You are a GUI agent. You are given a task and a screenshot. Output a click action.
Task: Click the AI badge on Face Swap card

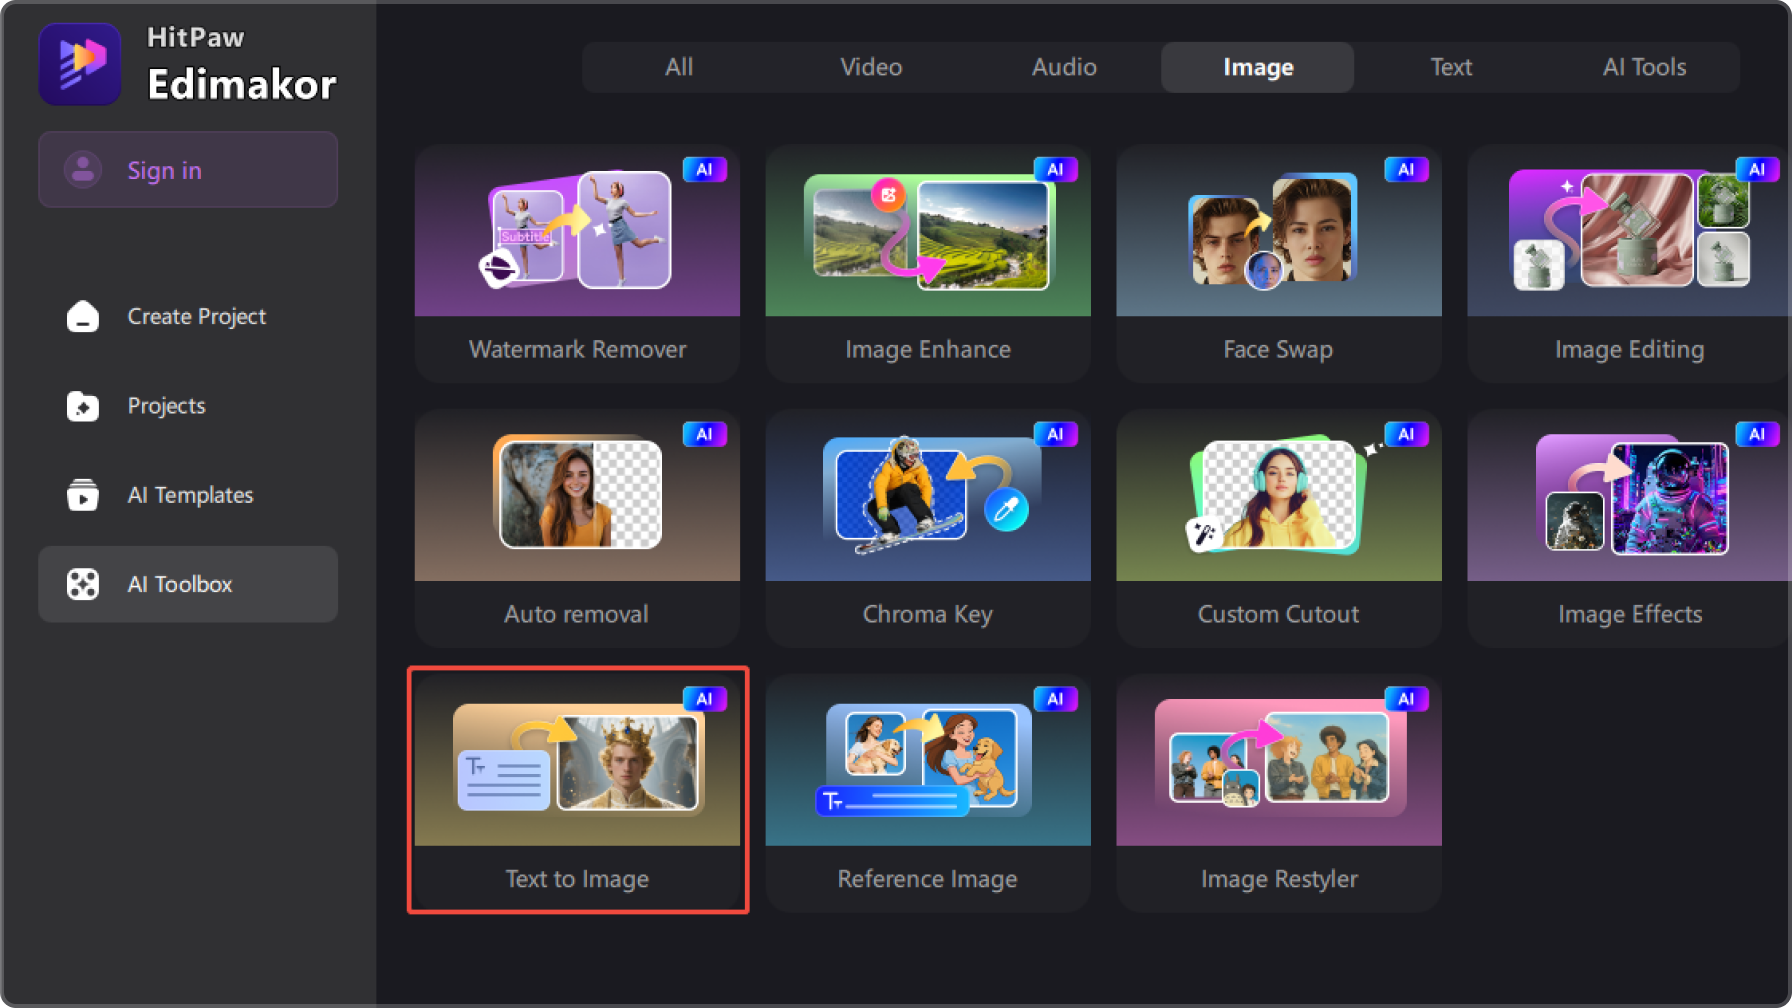tap(1406, 169)
